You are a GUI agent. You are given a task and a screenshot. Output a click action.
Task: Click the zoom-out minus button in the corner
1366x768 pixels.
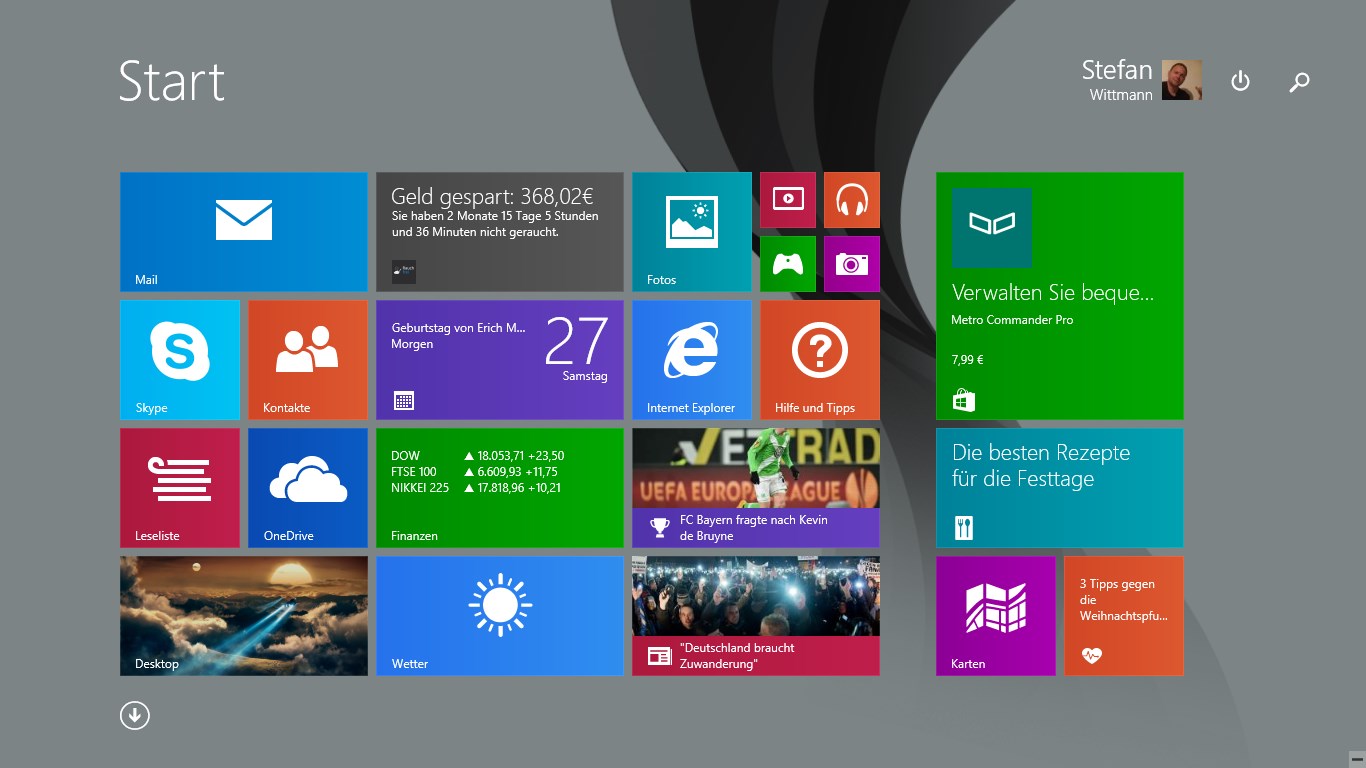coord(1356,758)
